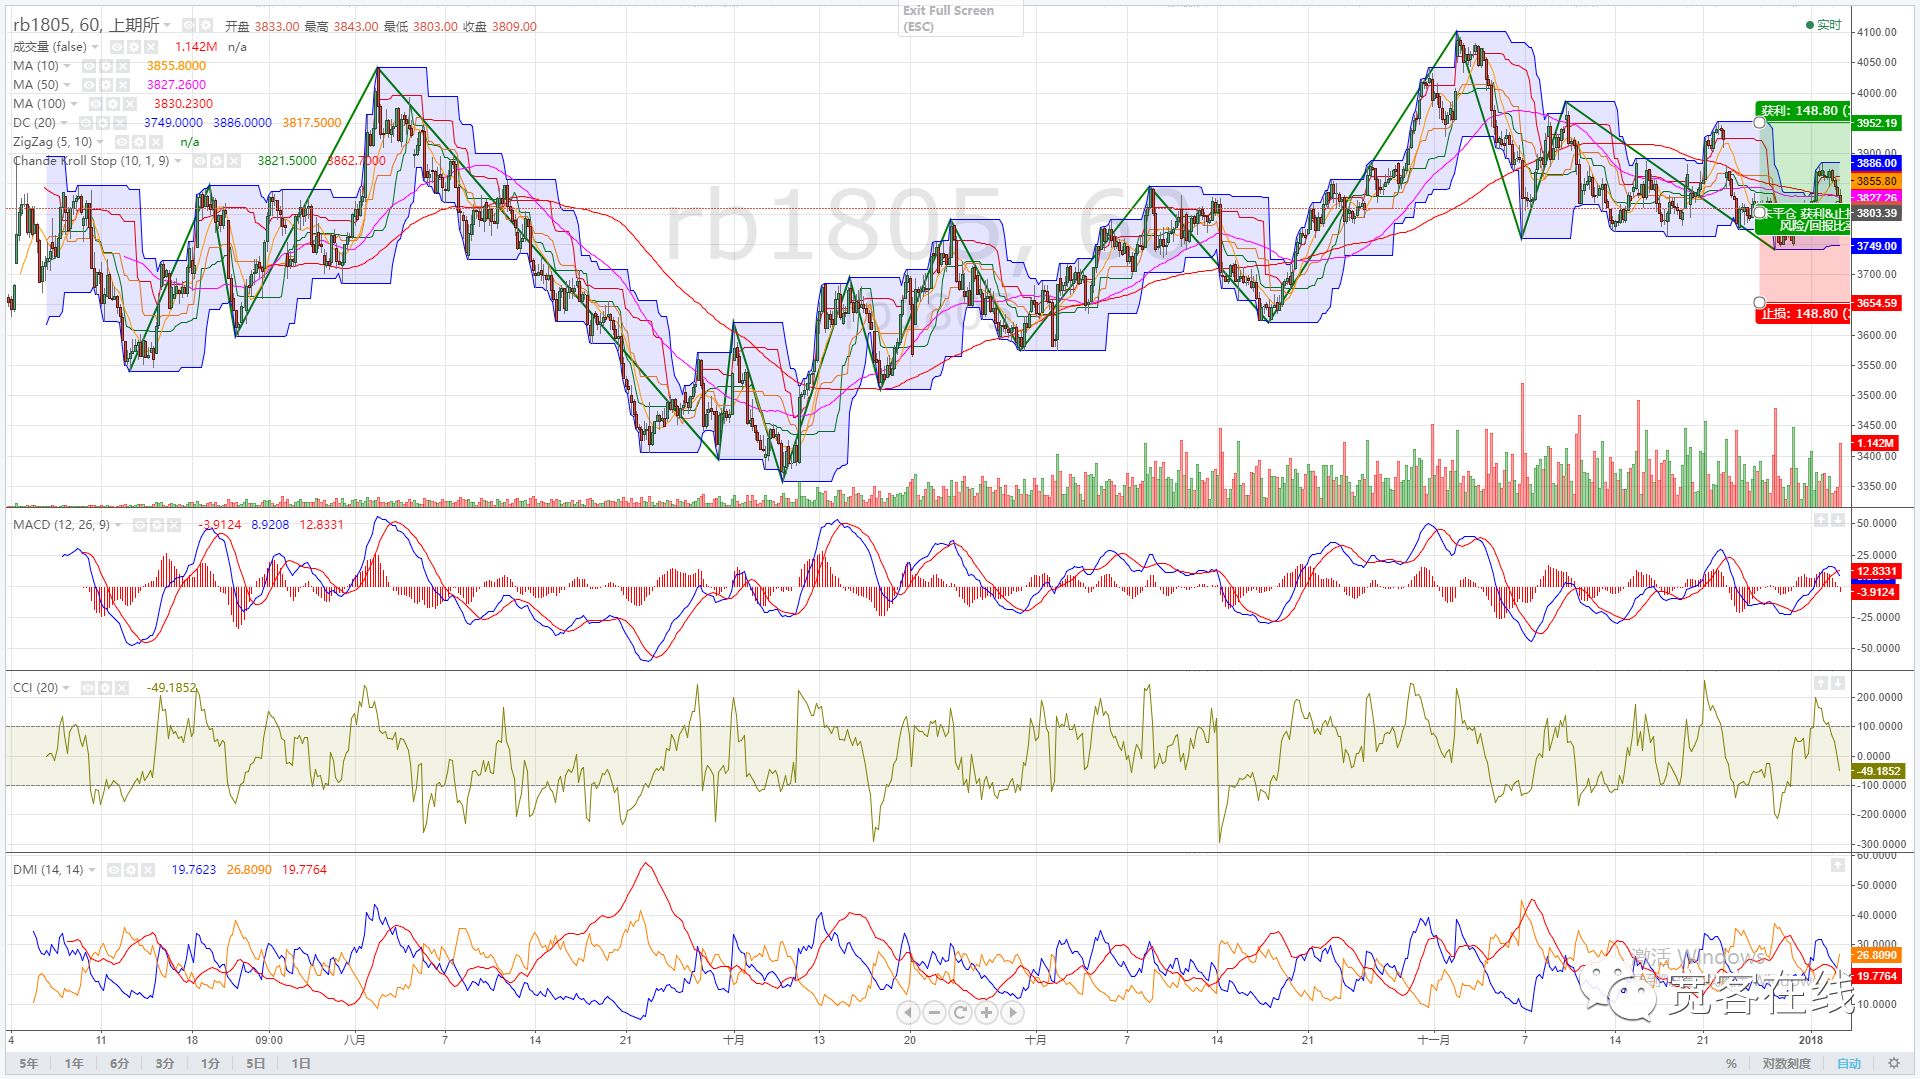Screen dimensions: 1920x1079
Task: Hide MA (50) using its eye icon
Action: pos(89,85)
